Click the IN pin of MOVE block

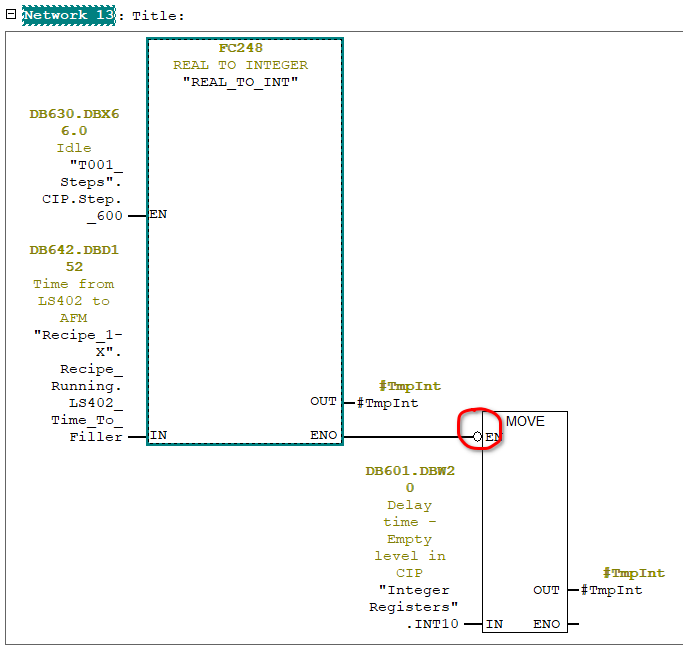point(493,624)
